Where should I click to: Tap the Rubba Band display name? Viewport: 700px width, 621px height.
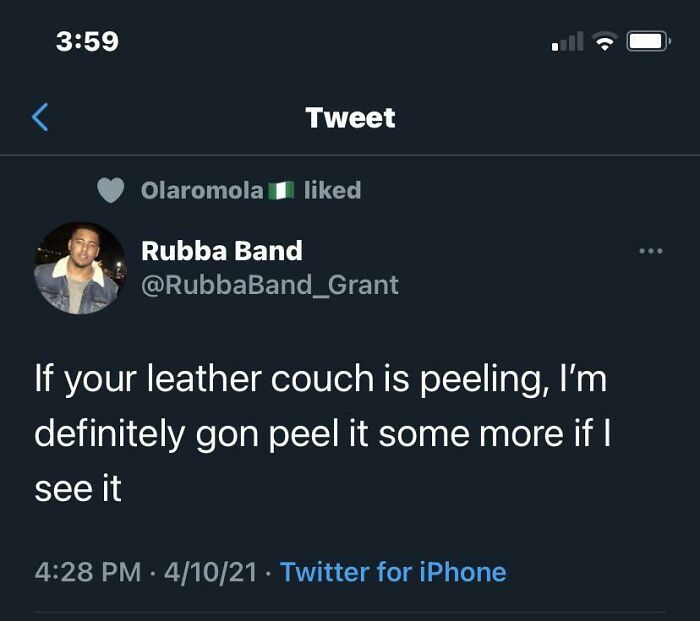222,250
